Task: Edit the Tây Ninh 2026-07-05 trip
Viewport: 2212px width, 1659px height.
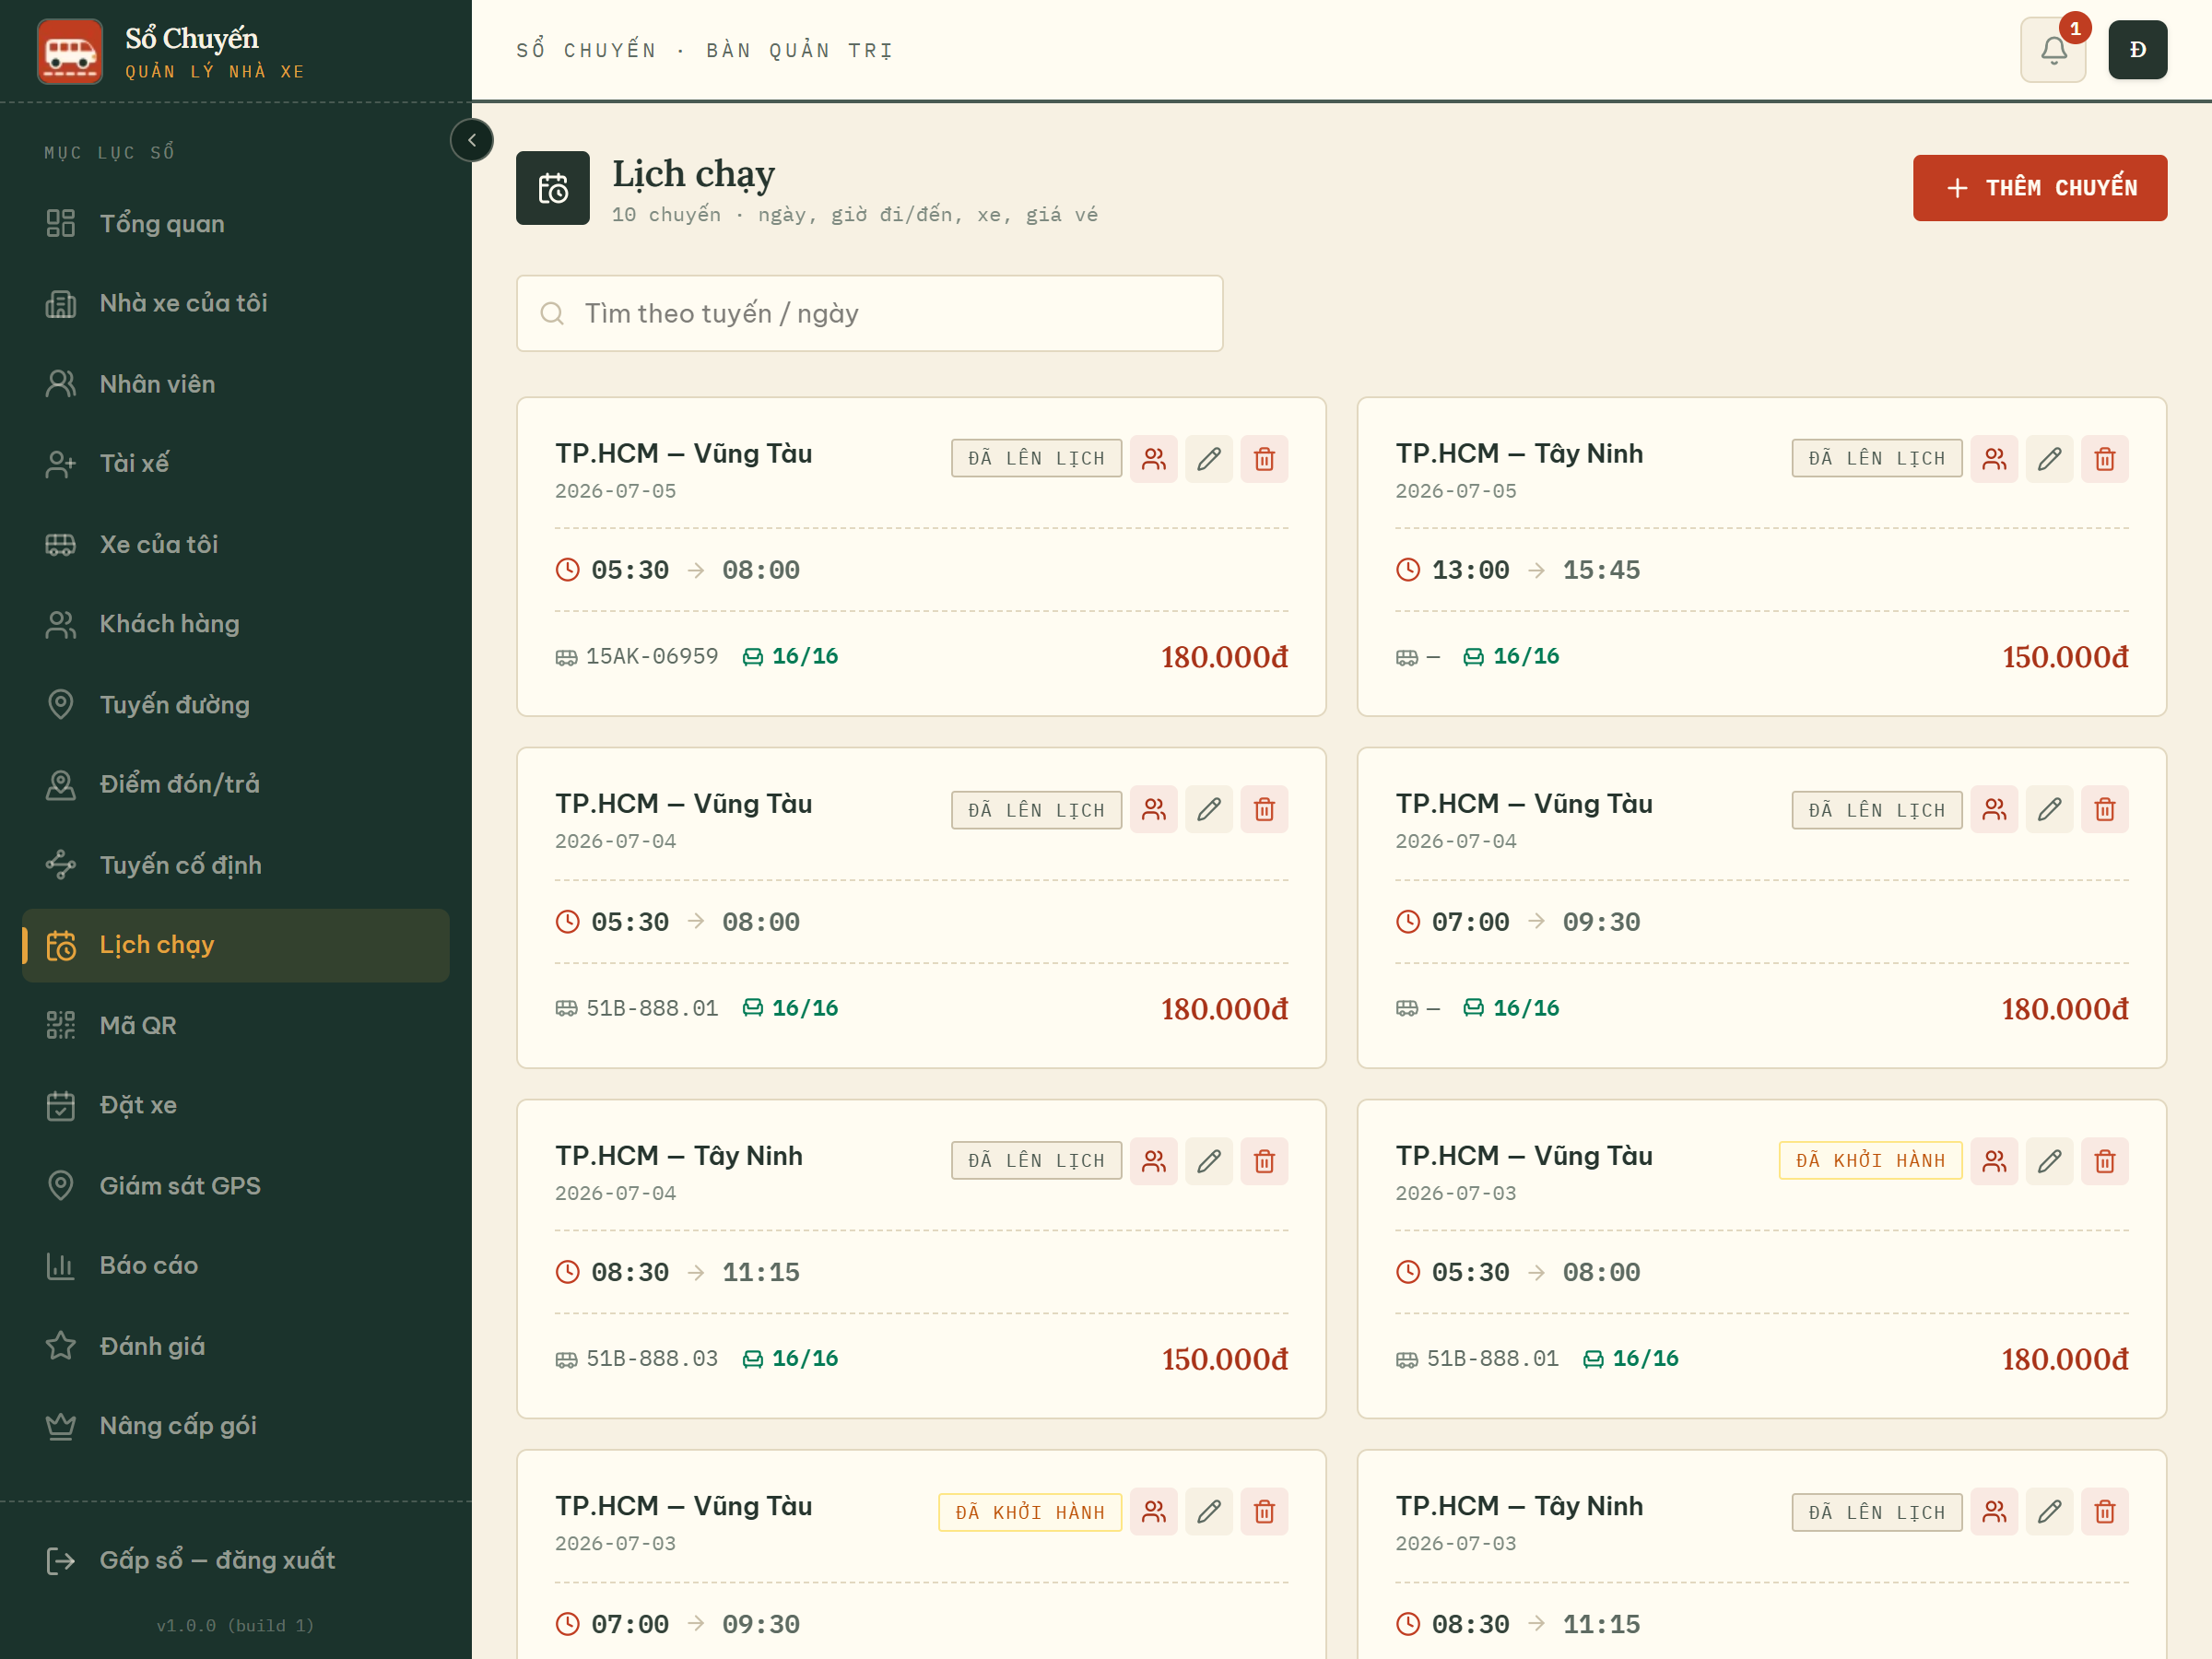Action: pos(2049,459)
